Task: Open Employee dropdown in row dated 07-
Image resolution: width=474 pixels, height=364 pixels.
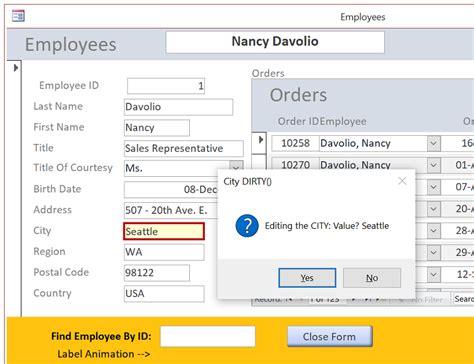Action: [433, 187]
